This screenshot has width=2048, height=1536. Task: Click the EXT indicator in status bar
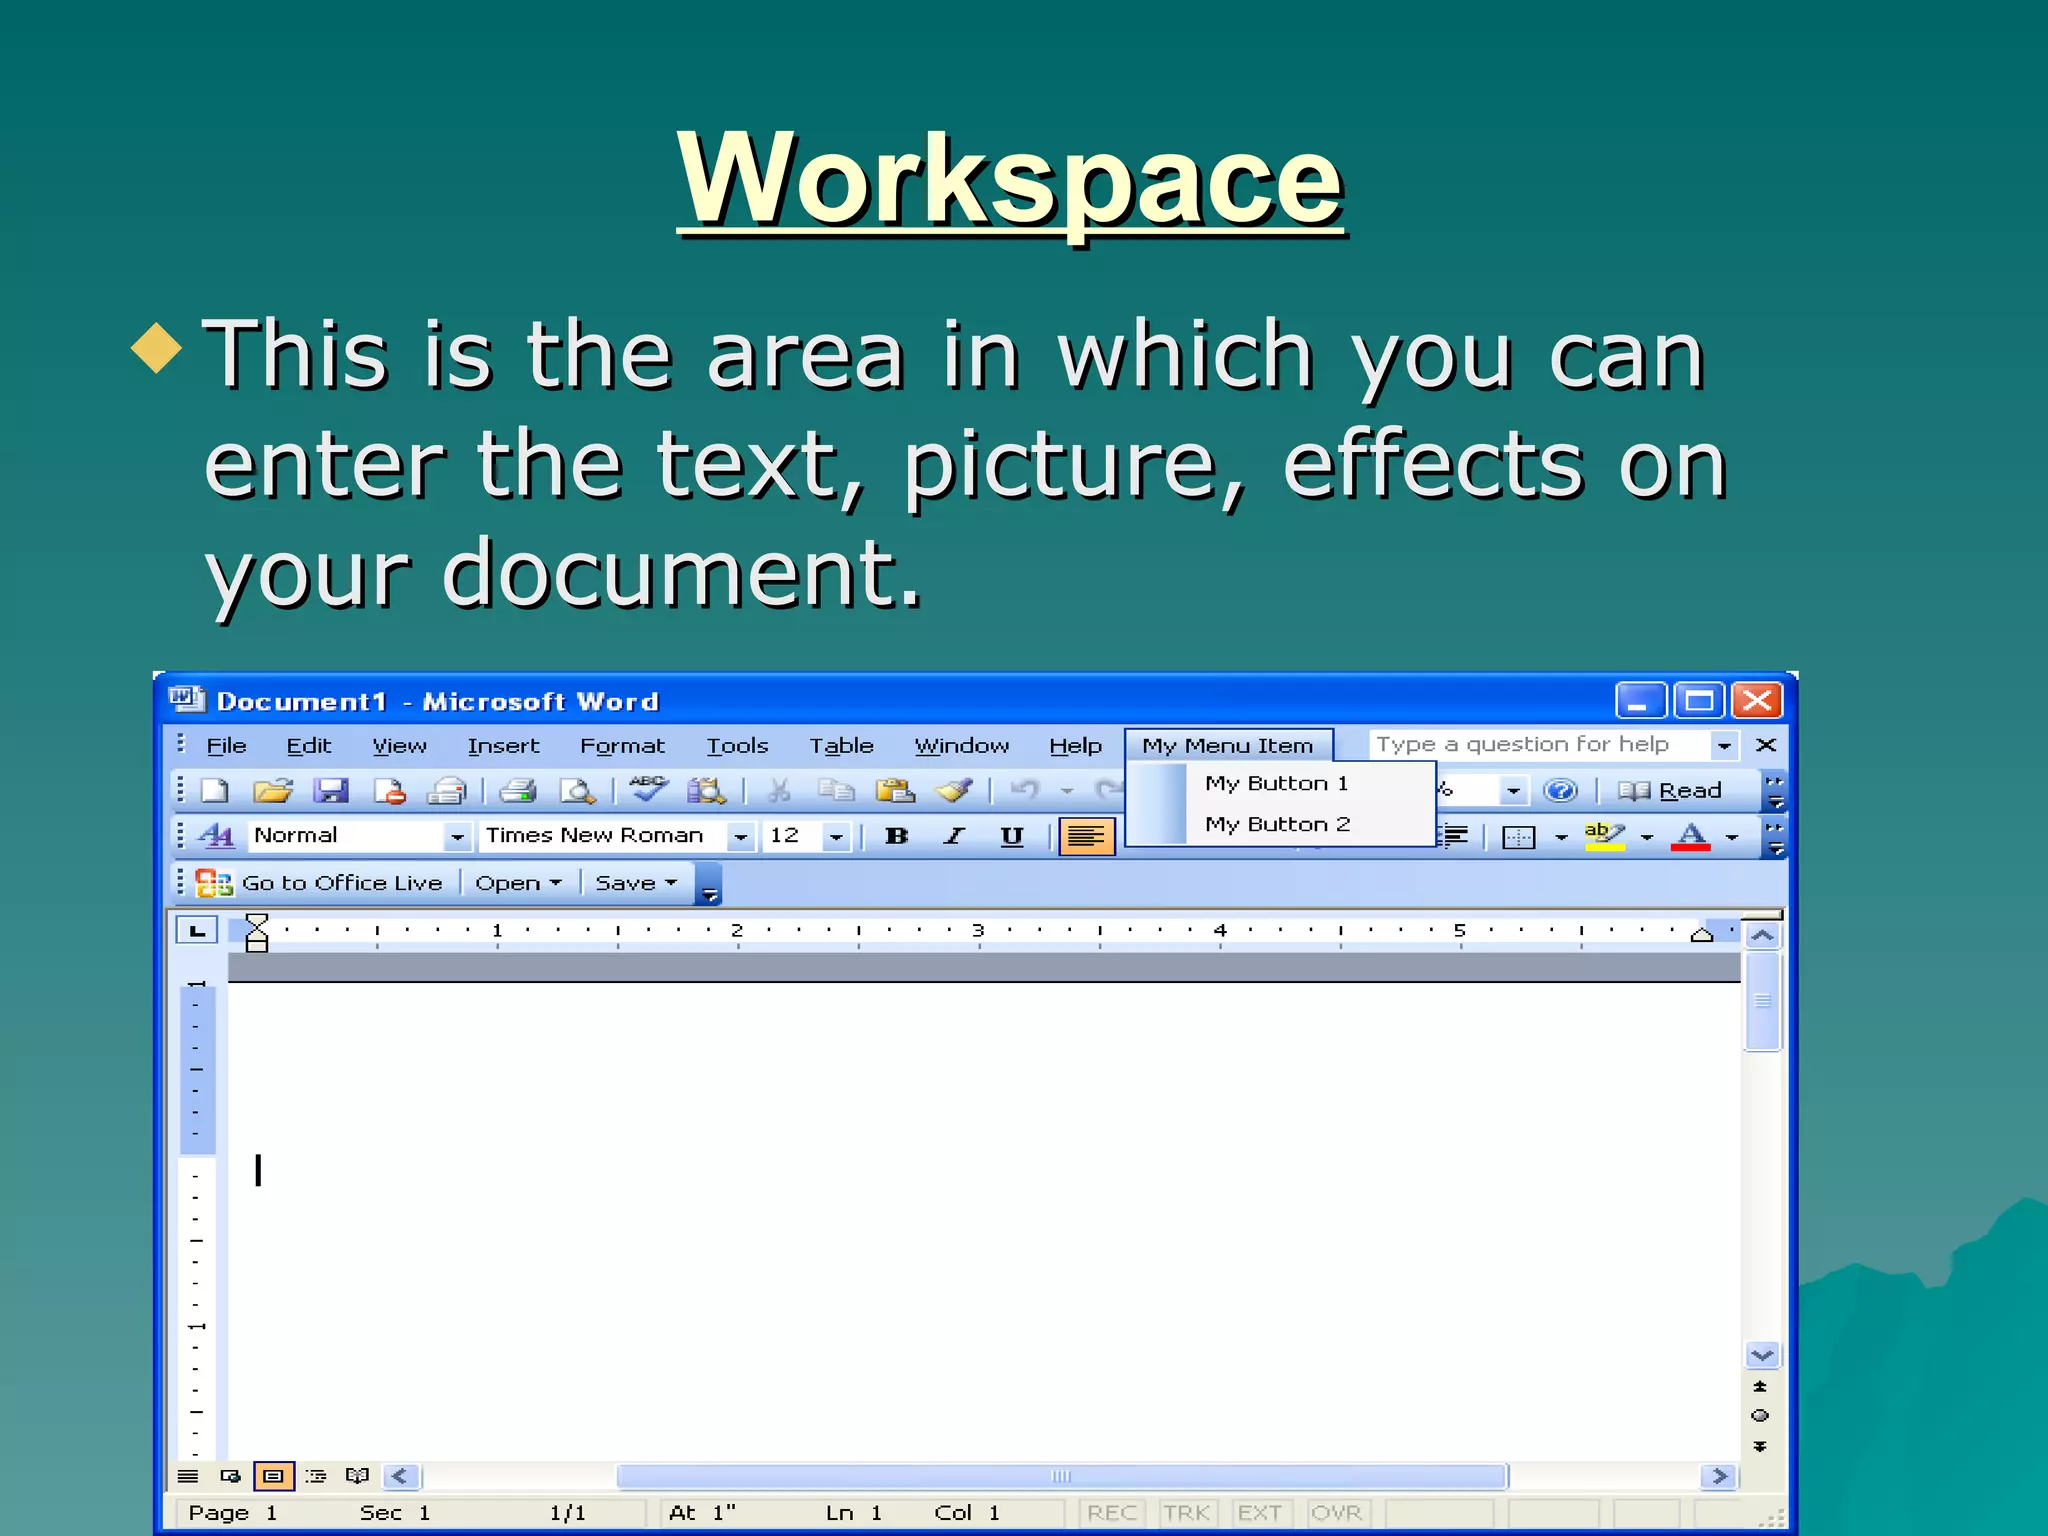(1260, 1513)
